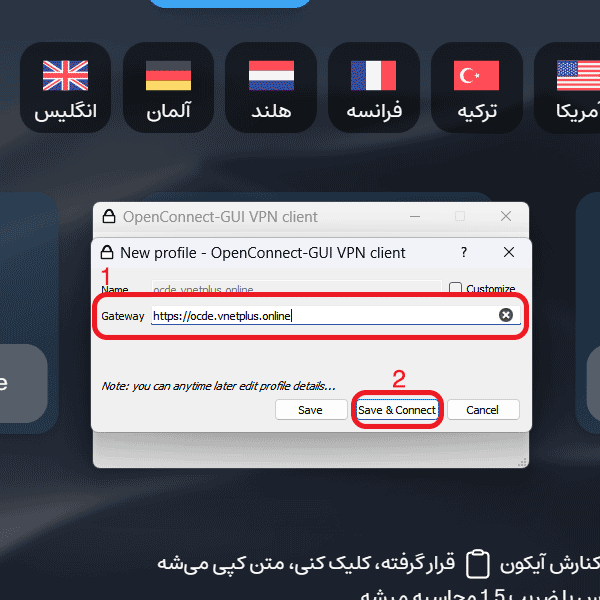This screenshot has width=600, height=600.
Task: Choose the USA flag server tile
Action: (x=567, y=88)
